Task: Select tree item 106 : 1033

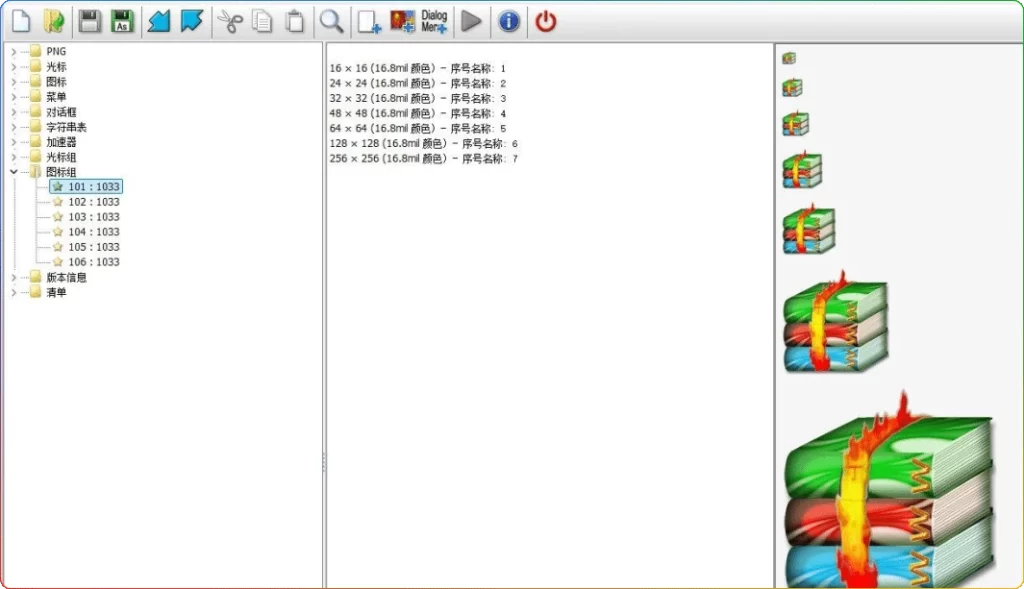Action: 93,262
